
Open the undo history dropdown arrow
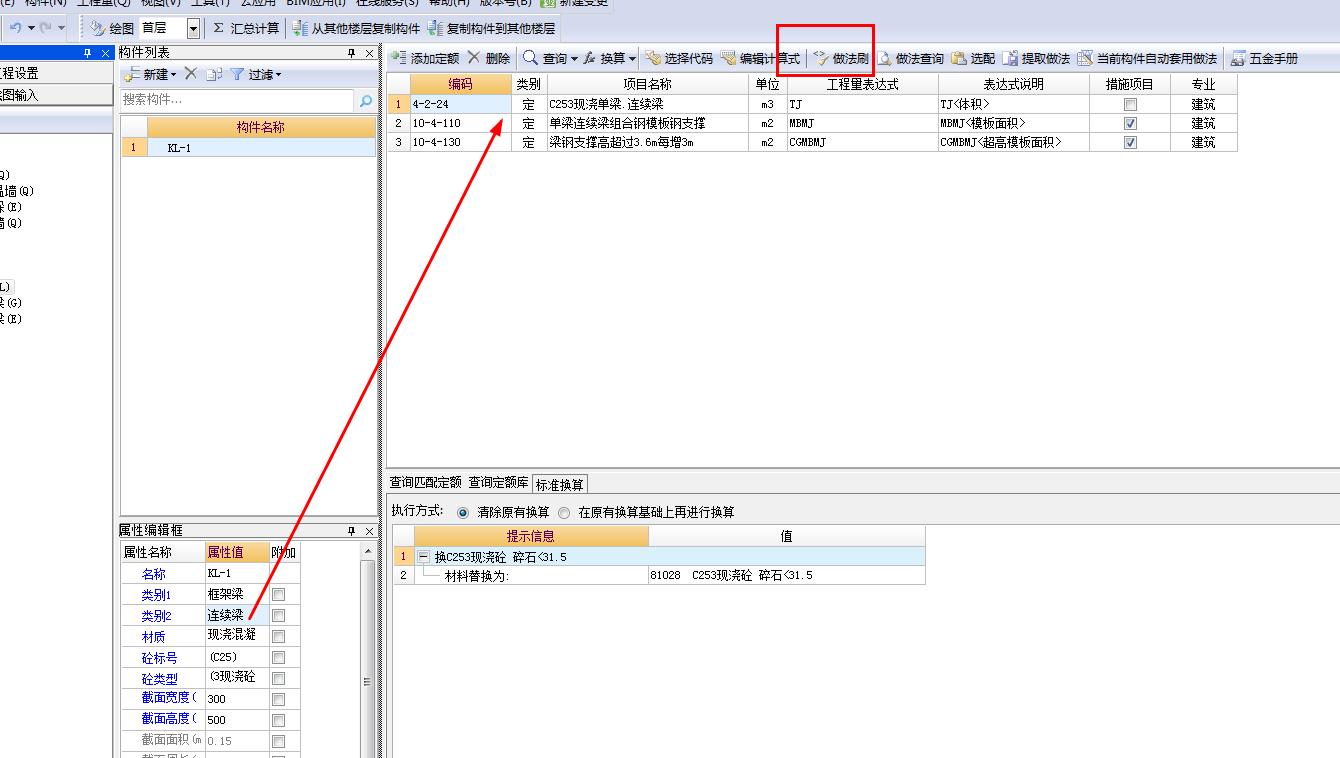[x=31, y=28]
